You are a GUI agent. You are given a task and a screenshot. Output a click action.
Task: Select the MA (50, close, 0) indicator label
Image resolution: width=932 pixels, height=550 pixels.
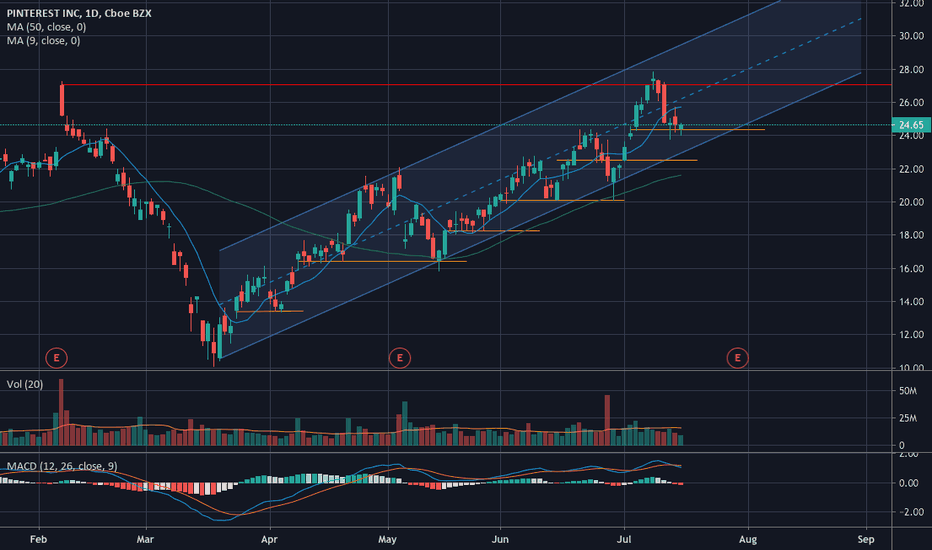[46, 27]
